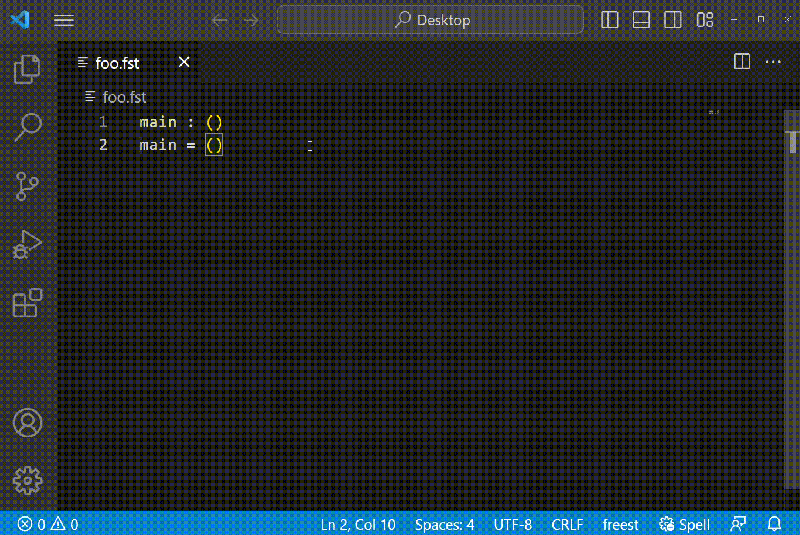Screen dimensions: 800x535
Task: Open the notifications bell
Action: click(x=774, y=524)
